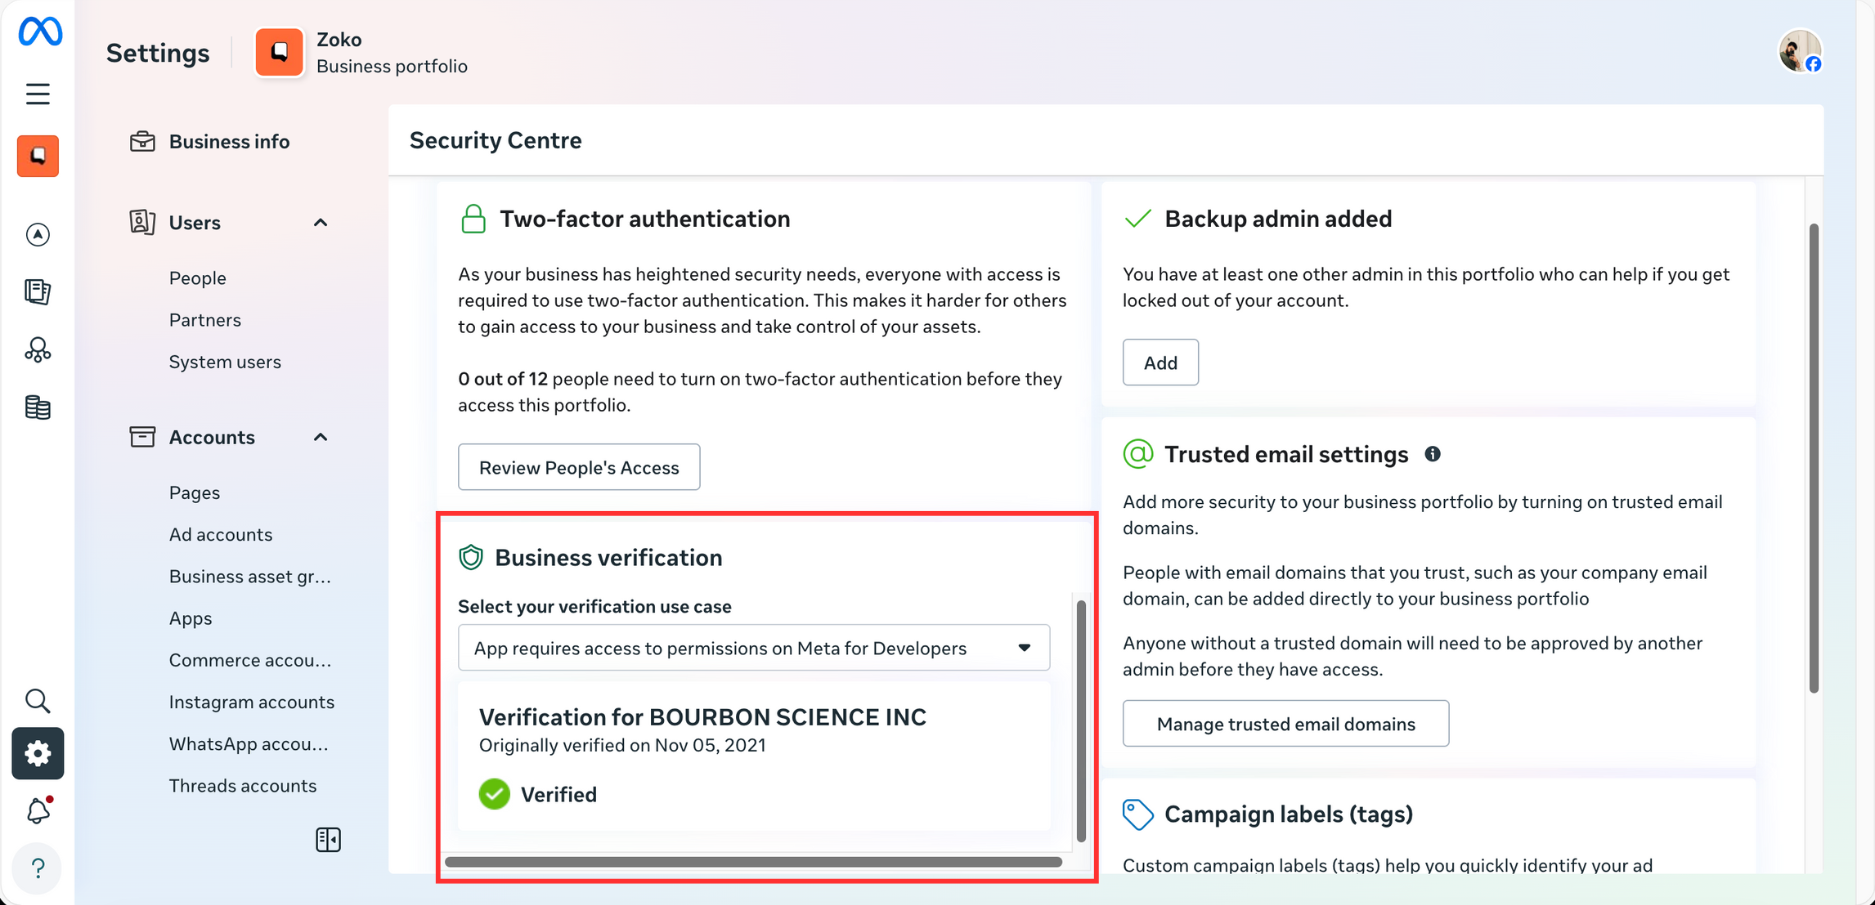Viewport: 1875px width, 905px height.
Task: Go to People under Users
Action: click(x=197, y=278)
